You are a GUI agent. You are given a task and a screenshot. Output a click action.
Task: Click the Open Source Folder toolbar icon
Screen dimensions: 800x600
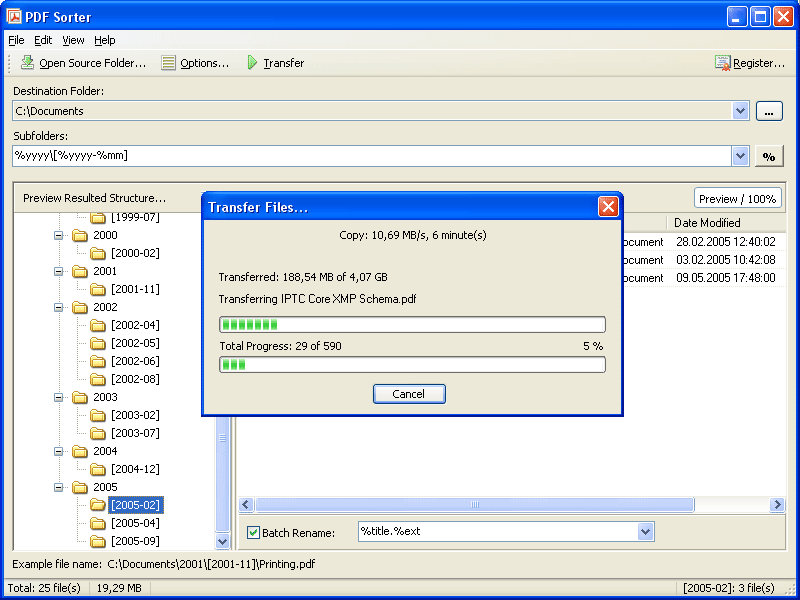pos(27,63)
